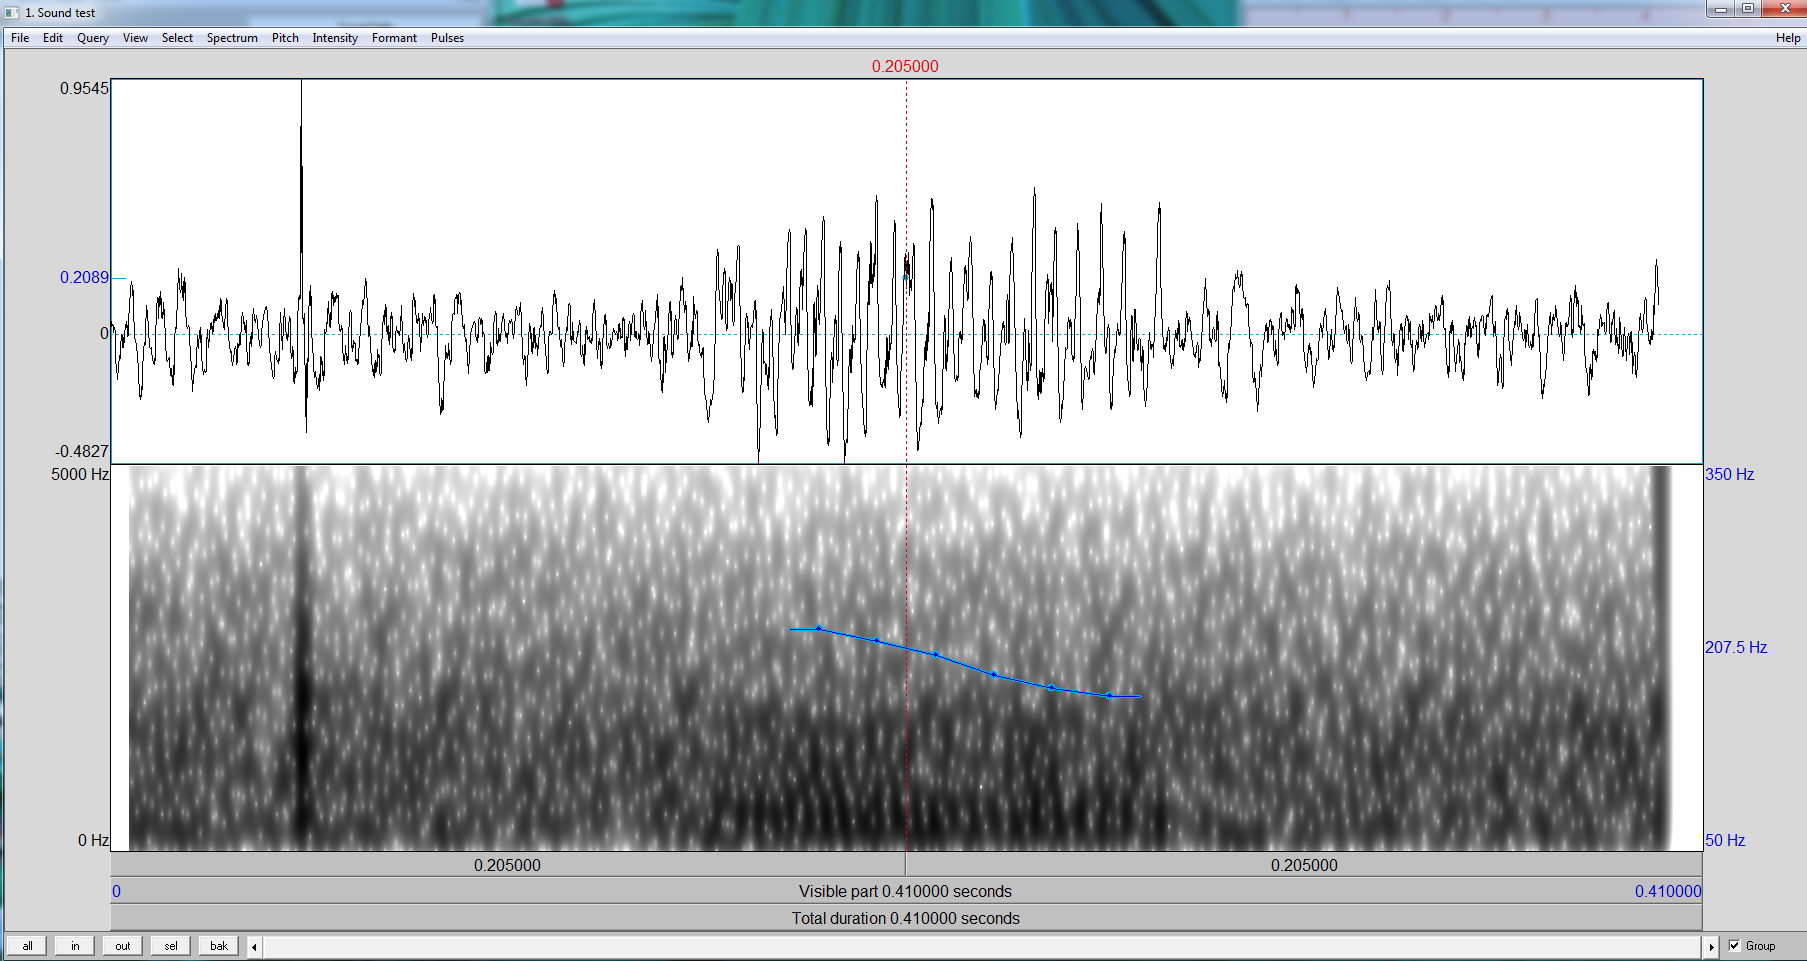Click the 'all' zoom button
This screenshot has width=1807, height=961.
pyautogui.click(x=27, y=946)
